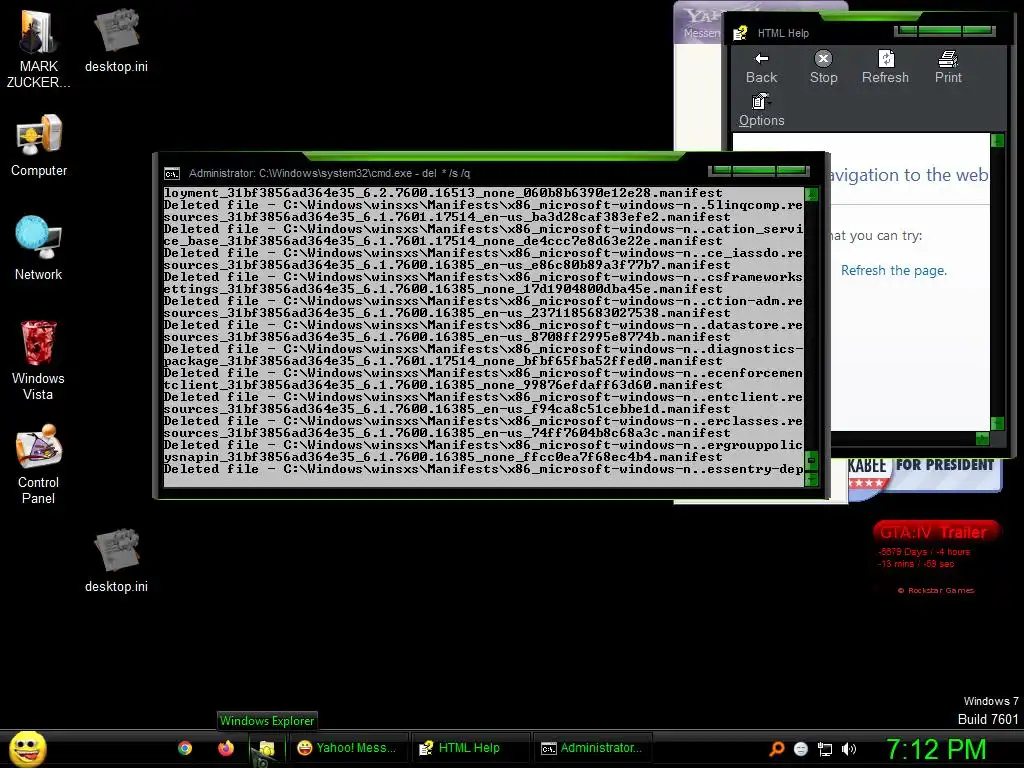Click the HTML Help horizontal scrollbar right arrow

(982, 438)
